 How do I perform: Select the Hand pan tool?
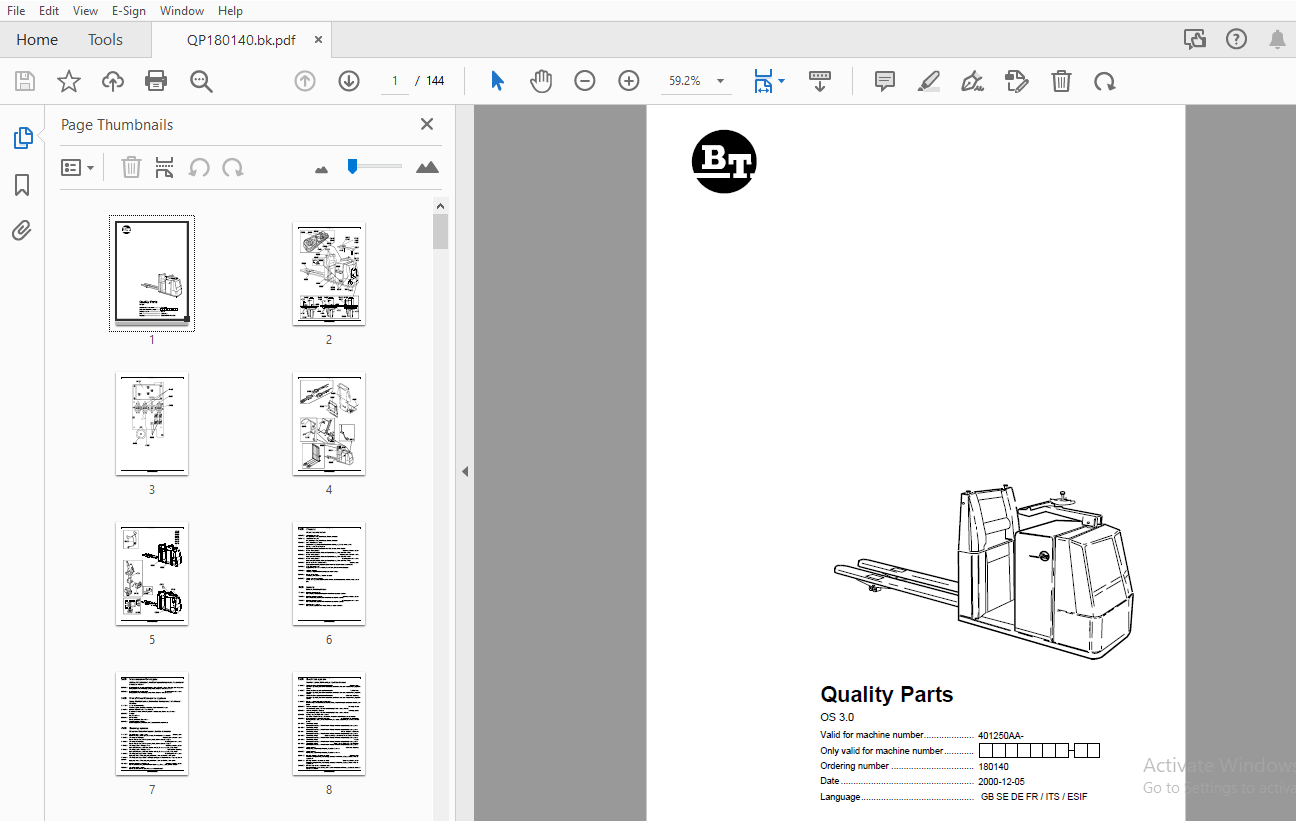pos(541,82)
